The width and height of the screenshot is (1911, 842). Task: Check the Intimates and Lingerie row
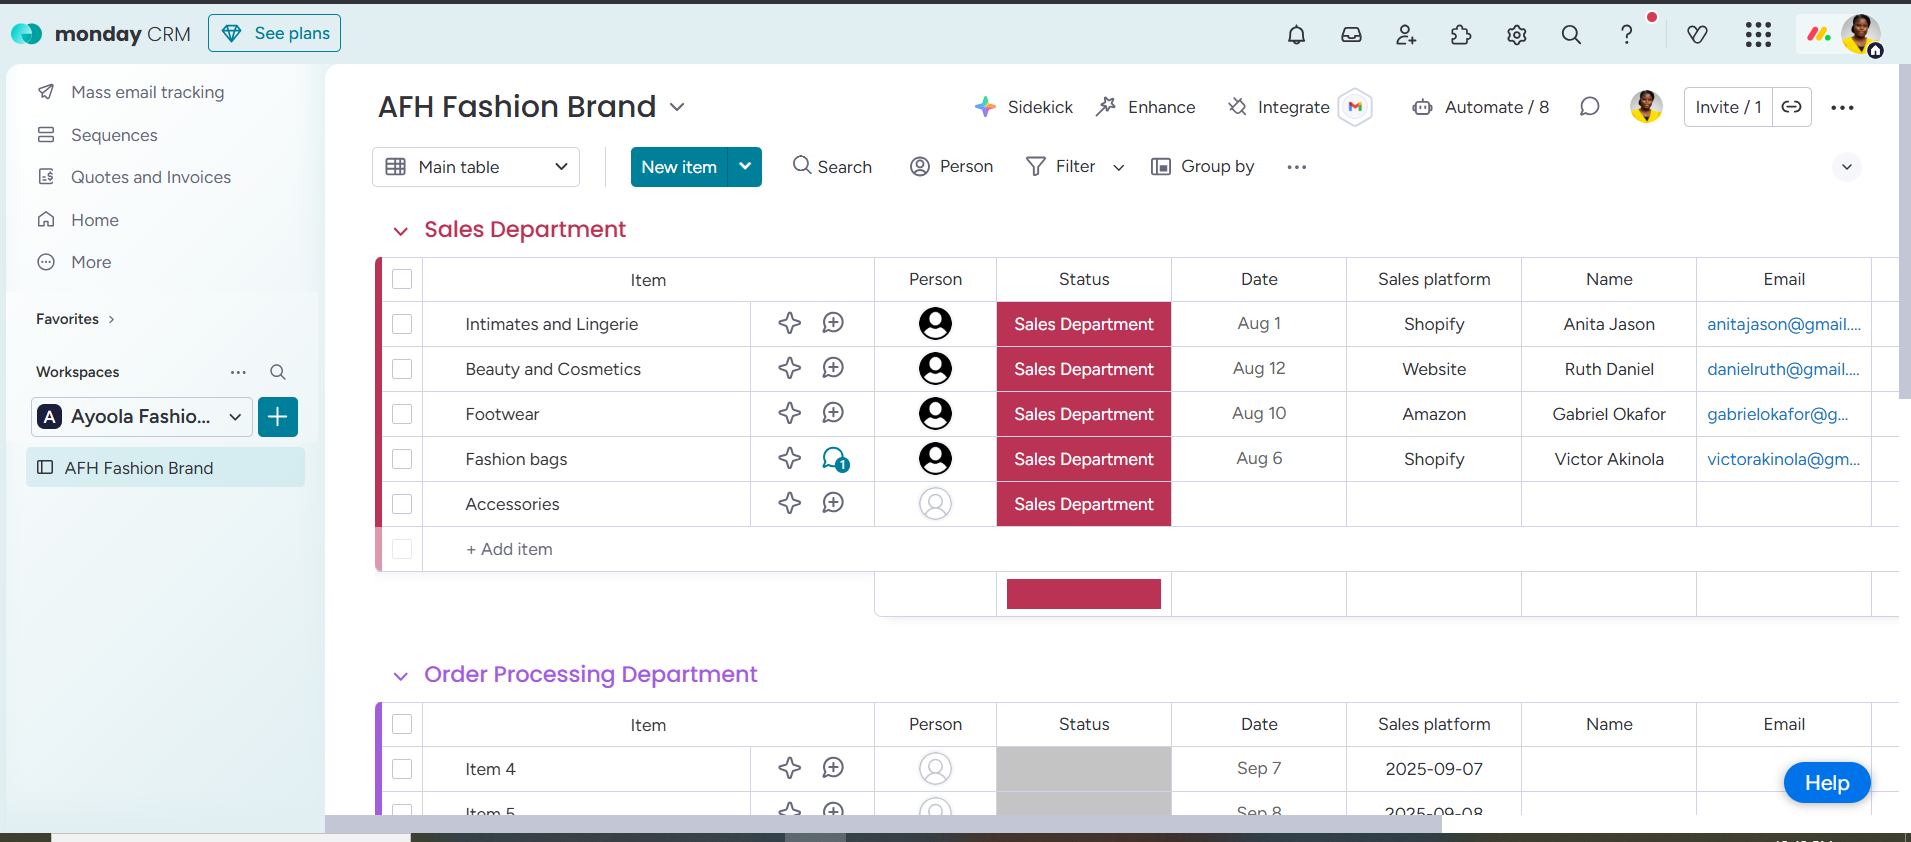click(x=402, y=324)
